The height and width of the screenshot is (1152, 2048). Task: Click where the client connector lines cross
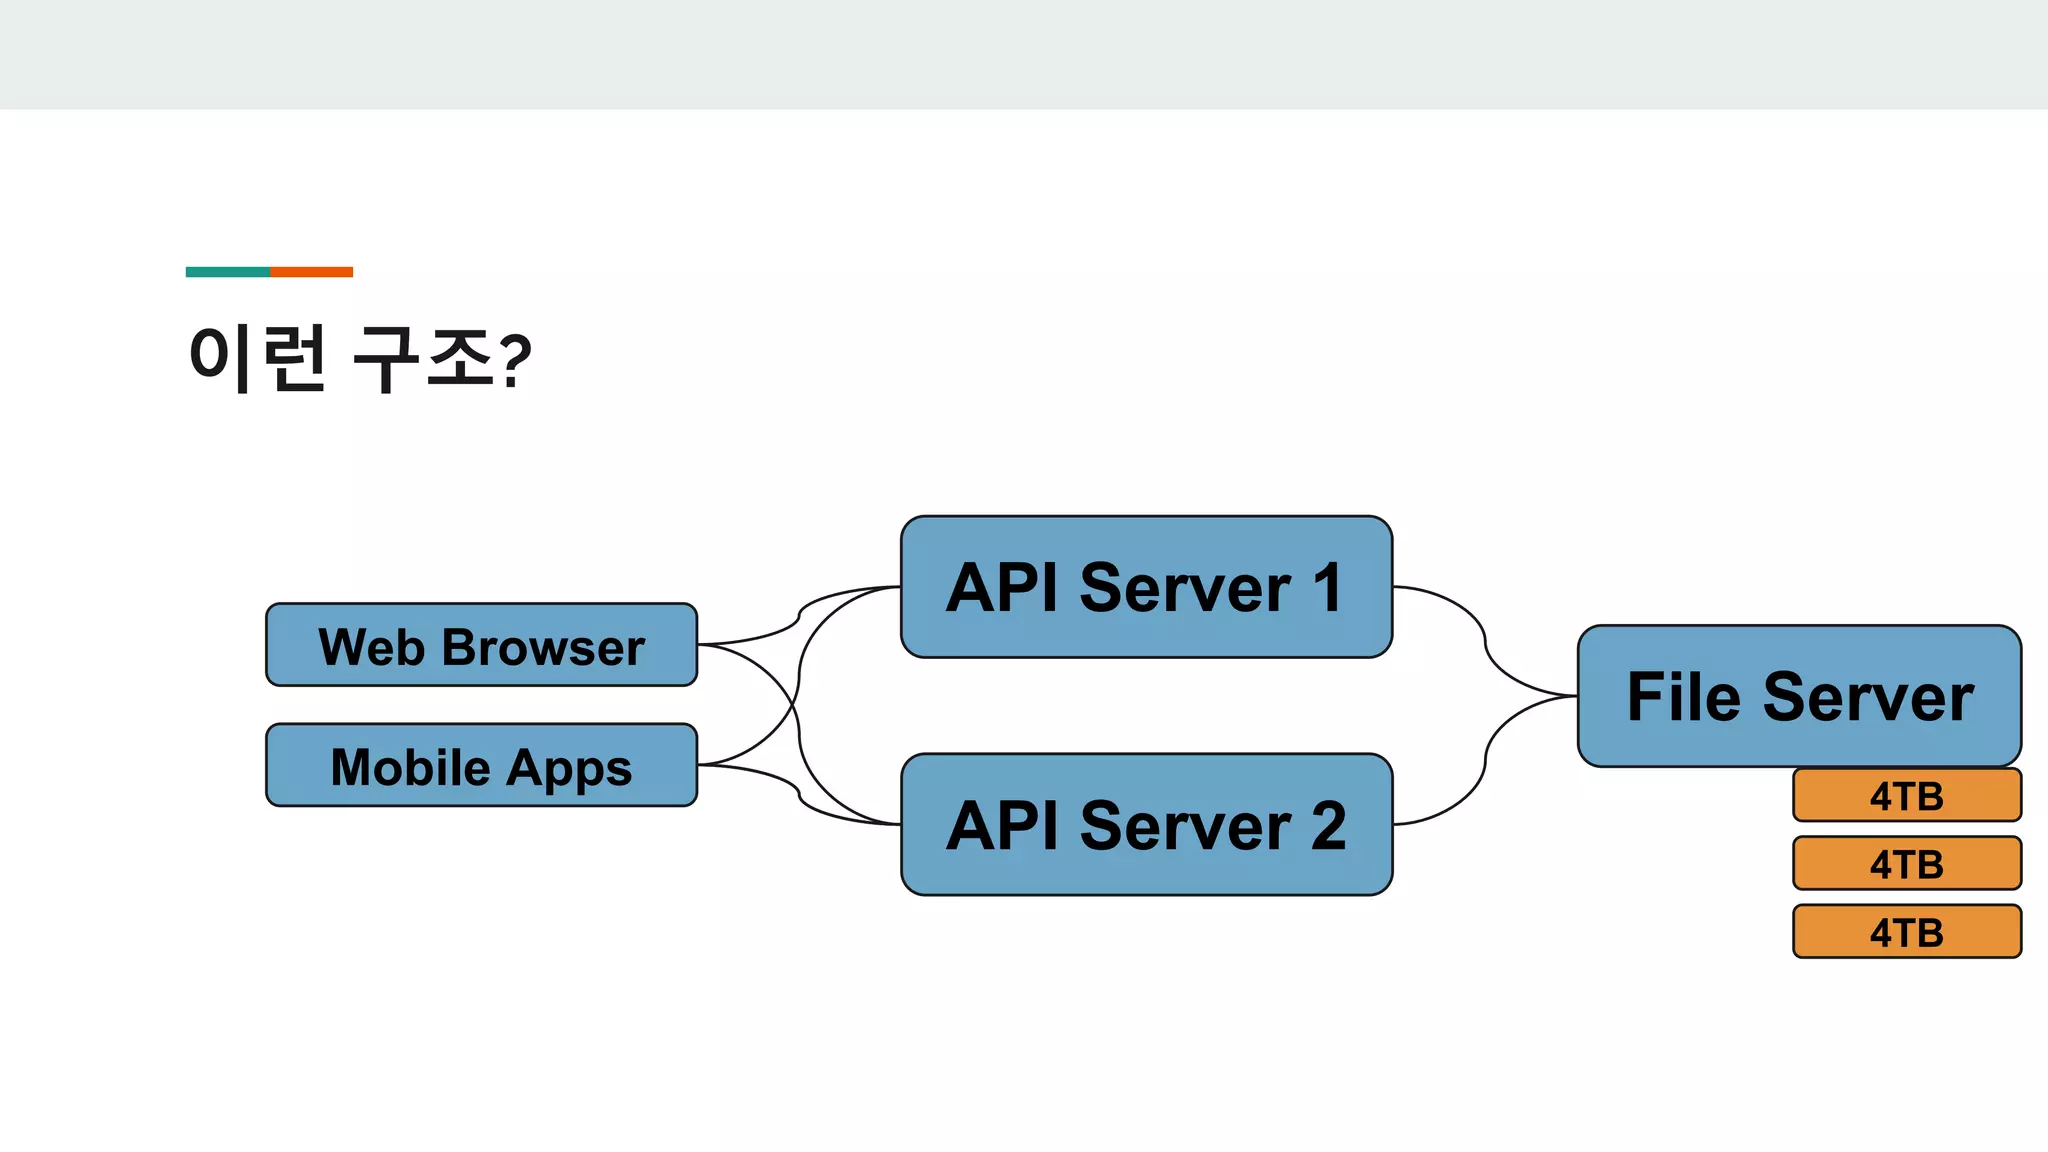click(794, 706)
